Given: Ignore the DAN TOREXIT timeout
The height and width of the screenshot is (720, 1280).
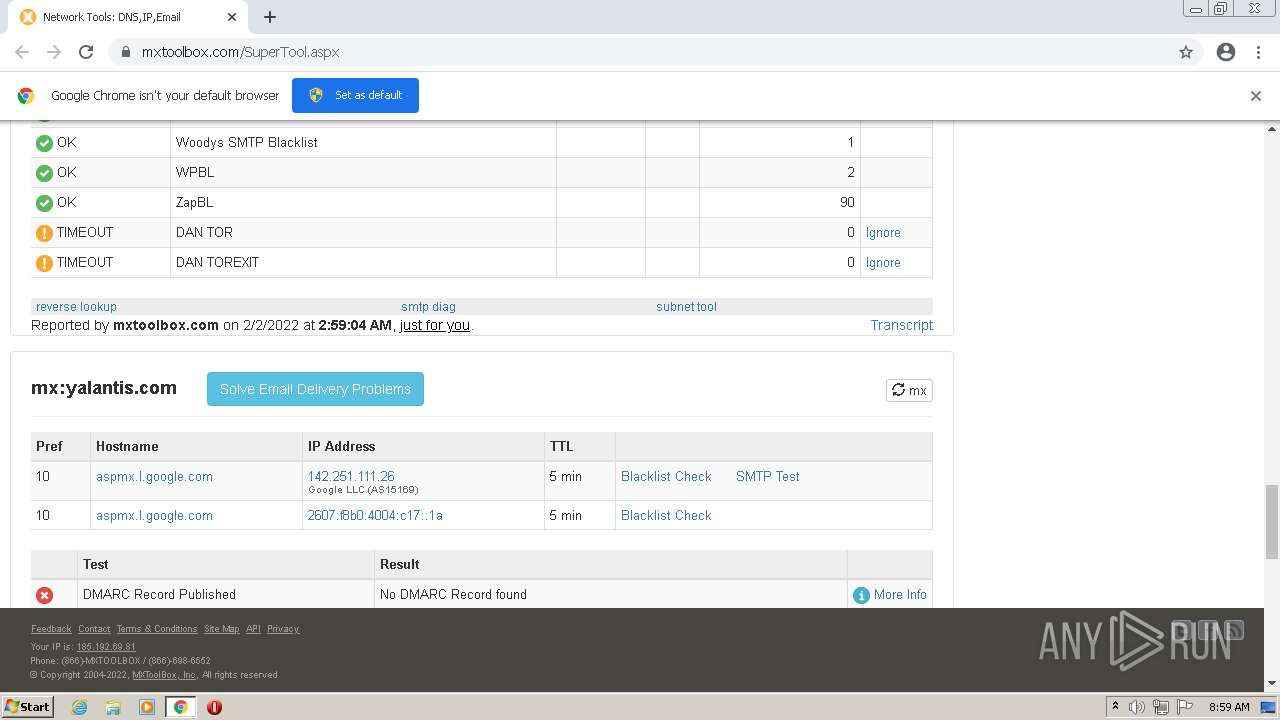Looking at the screenshot, I should (x=883, y=263).
